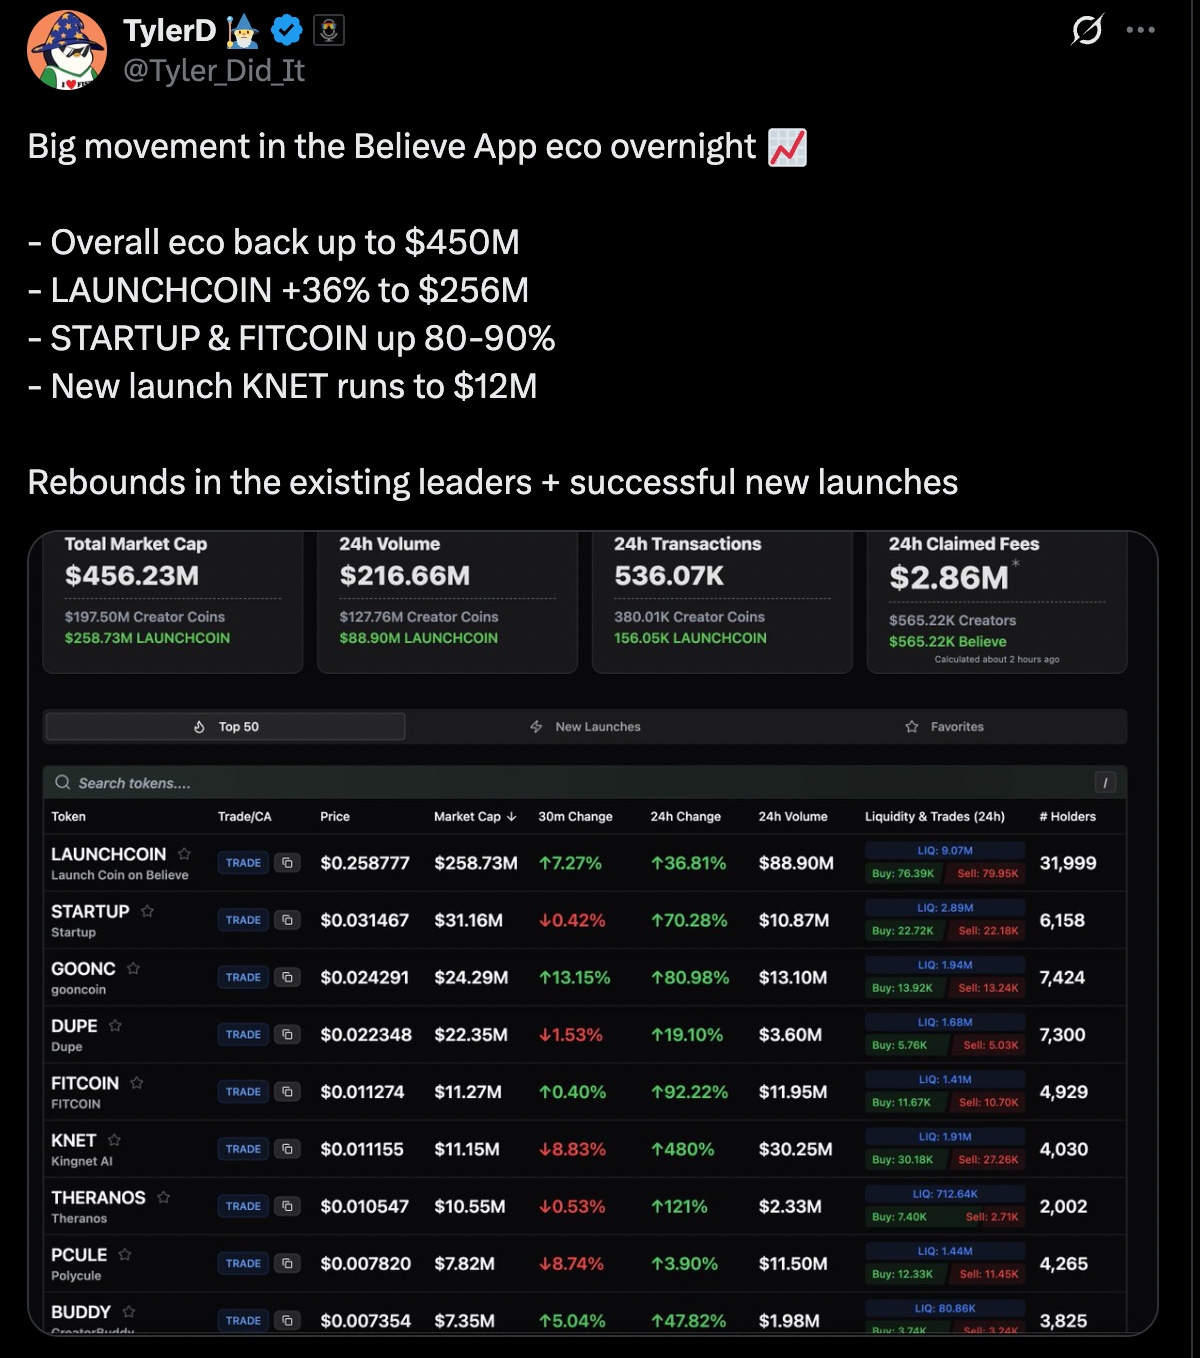1200x1358 pixels.
Task: Favorite PCULE with its star icon
Action: point(125,1254)
